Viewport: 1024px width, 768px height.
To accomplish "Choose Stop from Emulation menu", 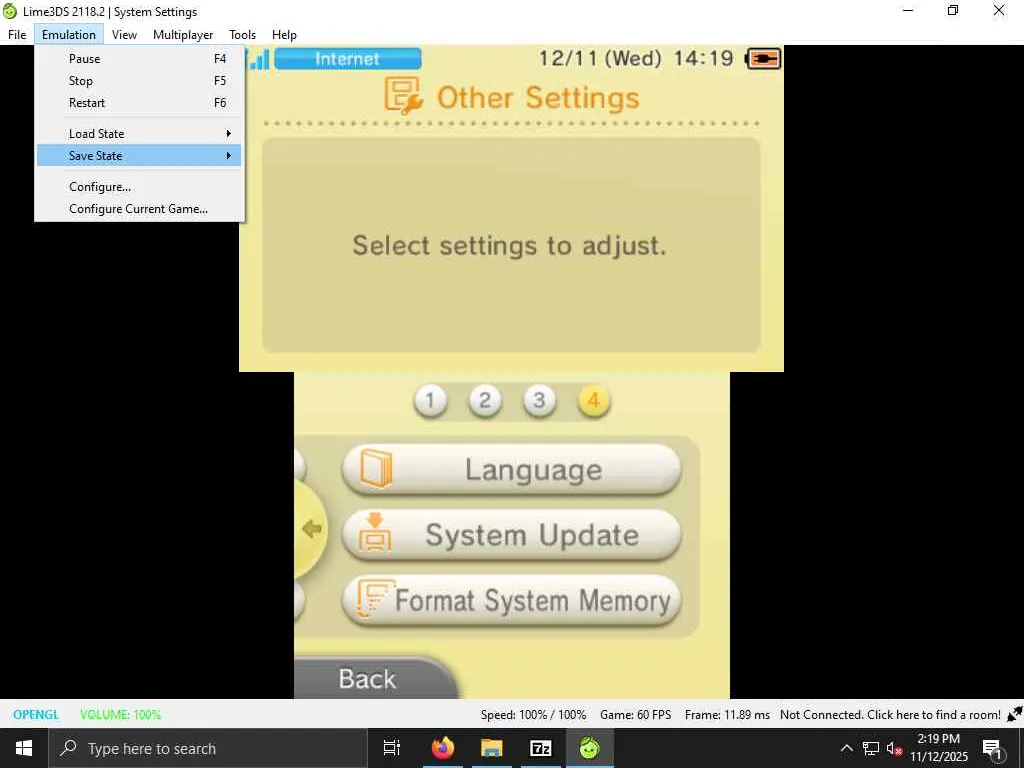I will 139,81.
